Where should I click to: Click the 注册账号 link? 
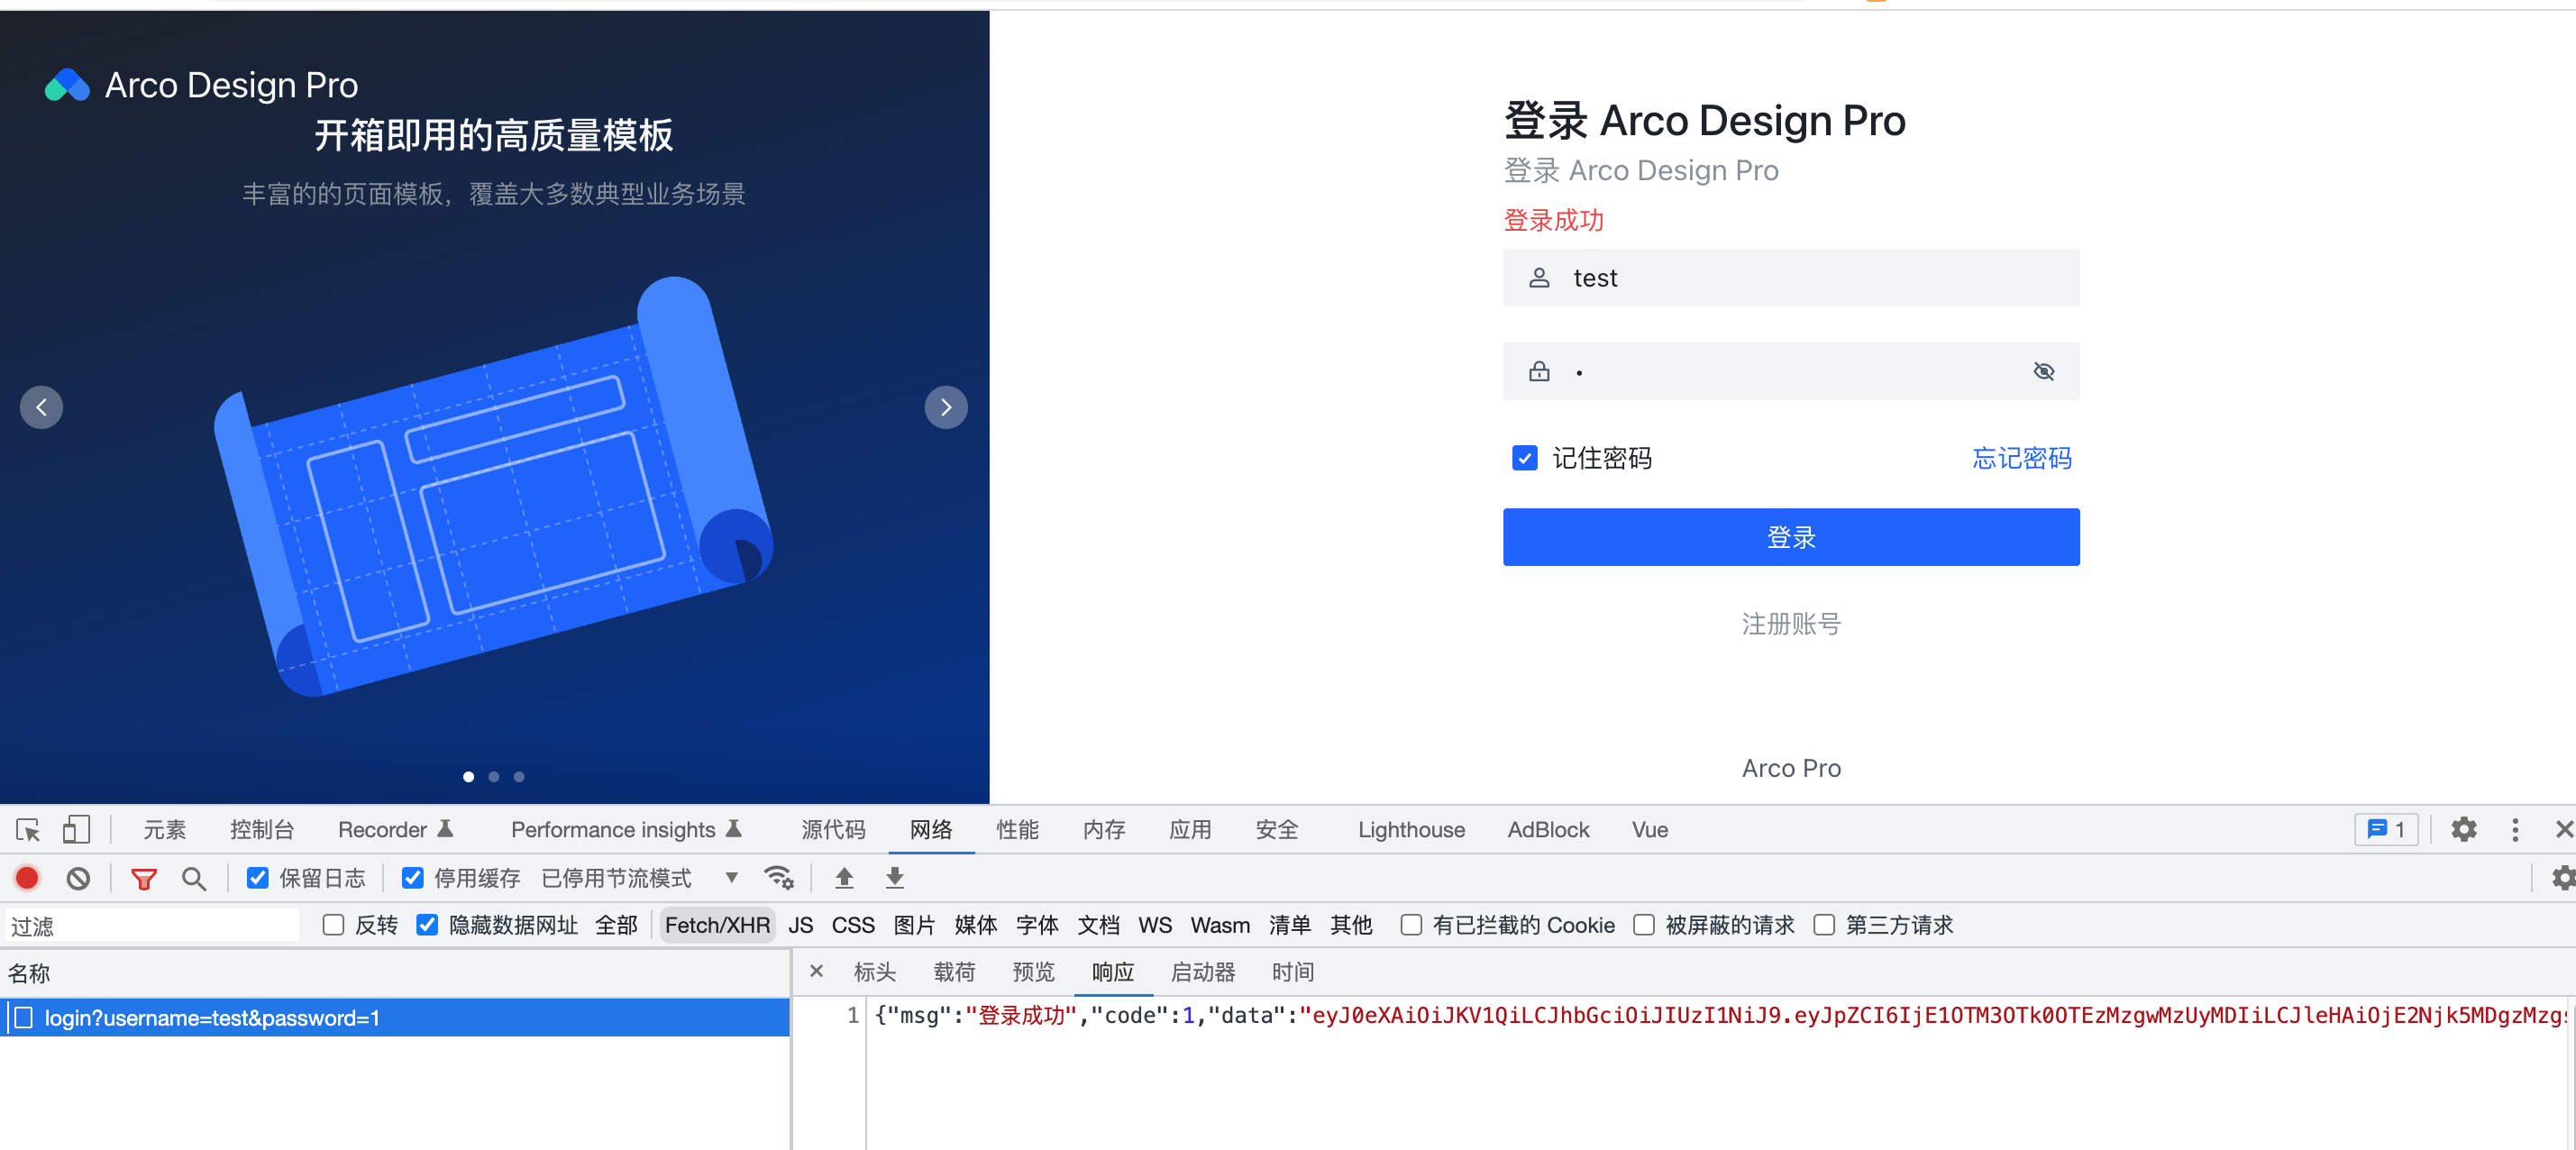(x=1791, y=624)
